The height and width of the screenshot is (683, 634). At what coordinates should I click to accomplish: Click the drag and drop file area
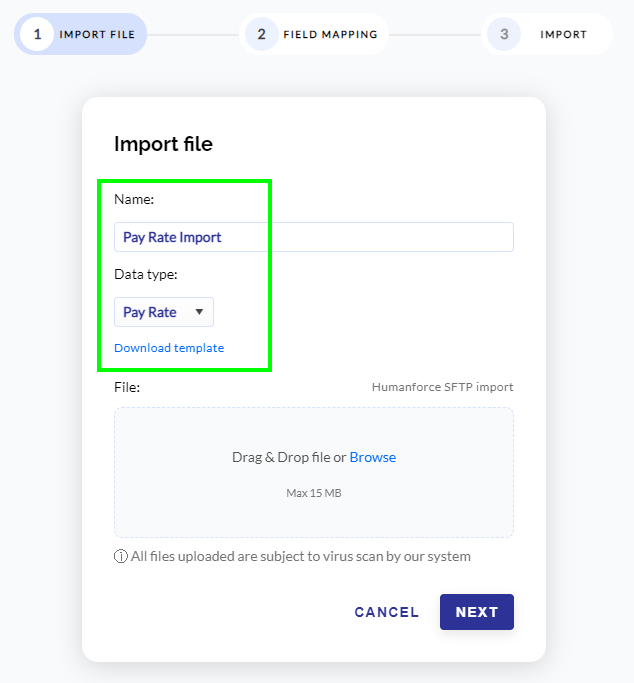(314, 472)
